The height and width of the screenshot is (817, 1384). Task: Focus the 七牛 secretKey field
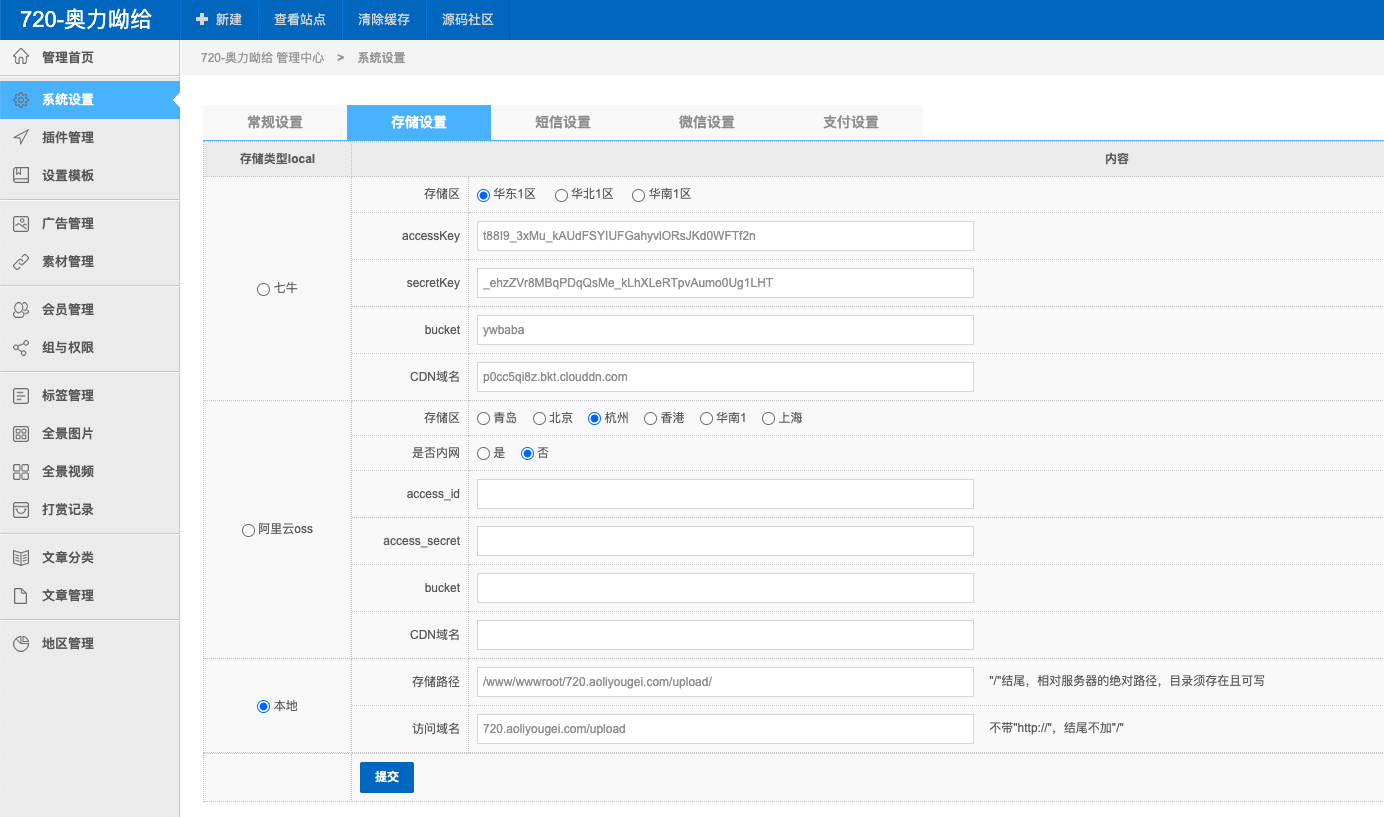(725, 283)
